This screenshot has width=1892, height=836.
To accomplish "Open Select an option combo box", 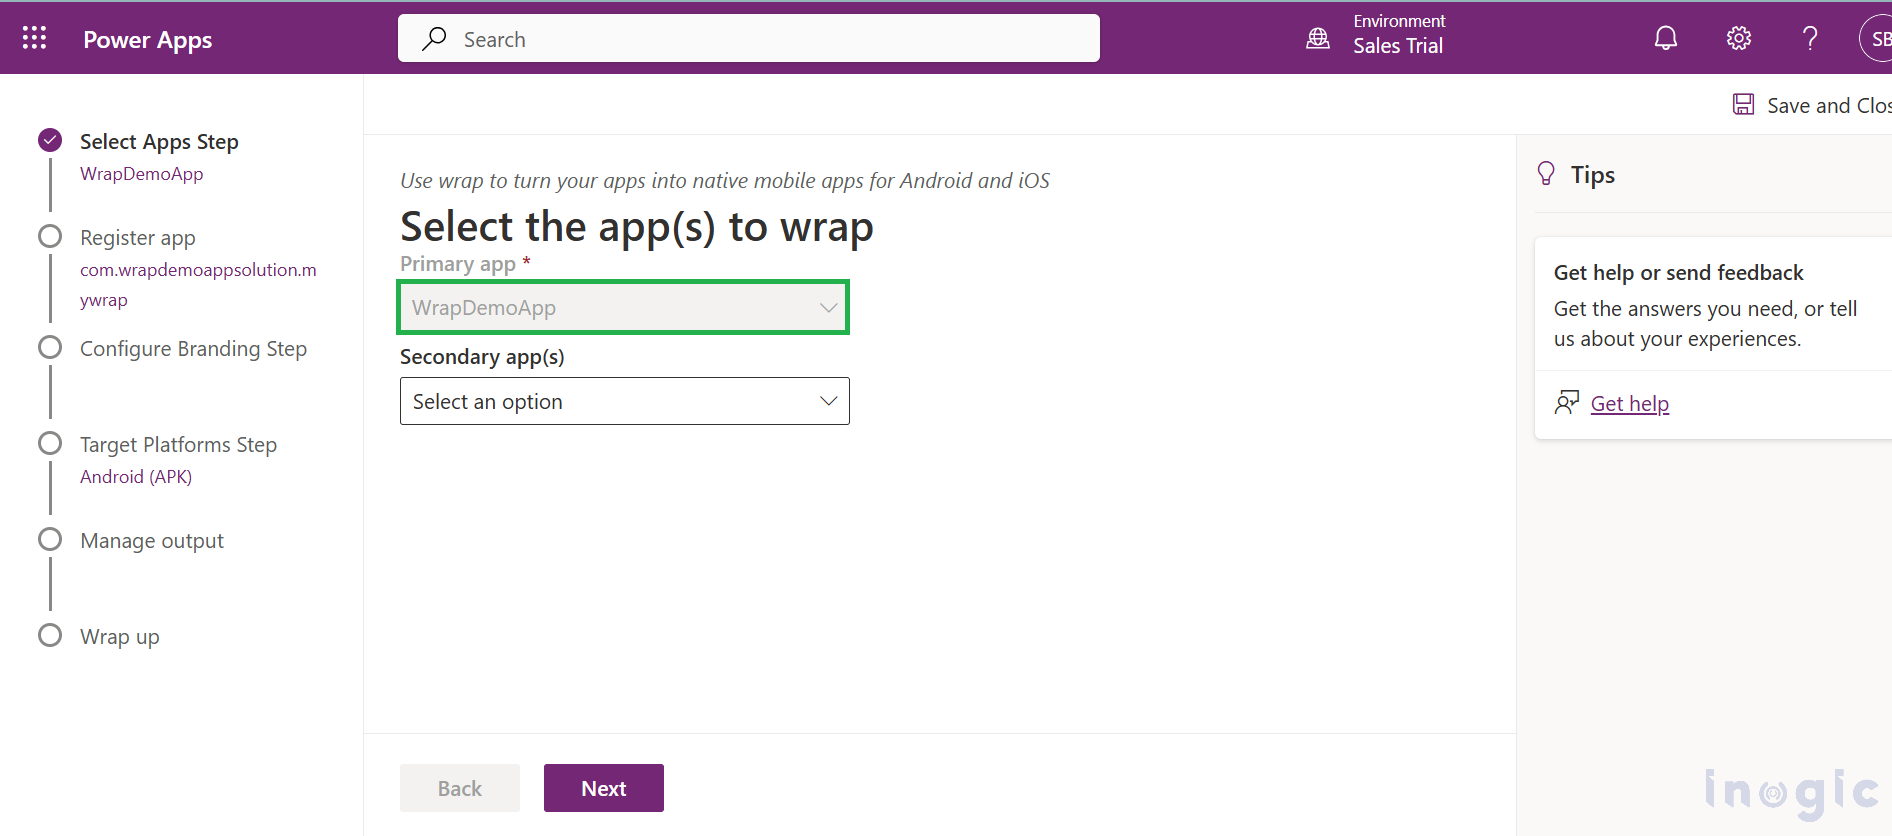I will (x=625, y=401).
